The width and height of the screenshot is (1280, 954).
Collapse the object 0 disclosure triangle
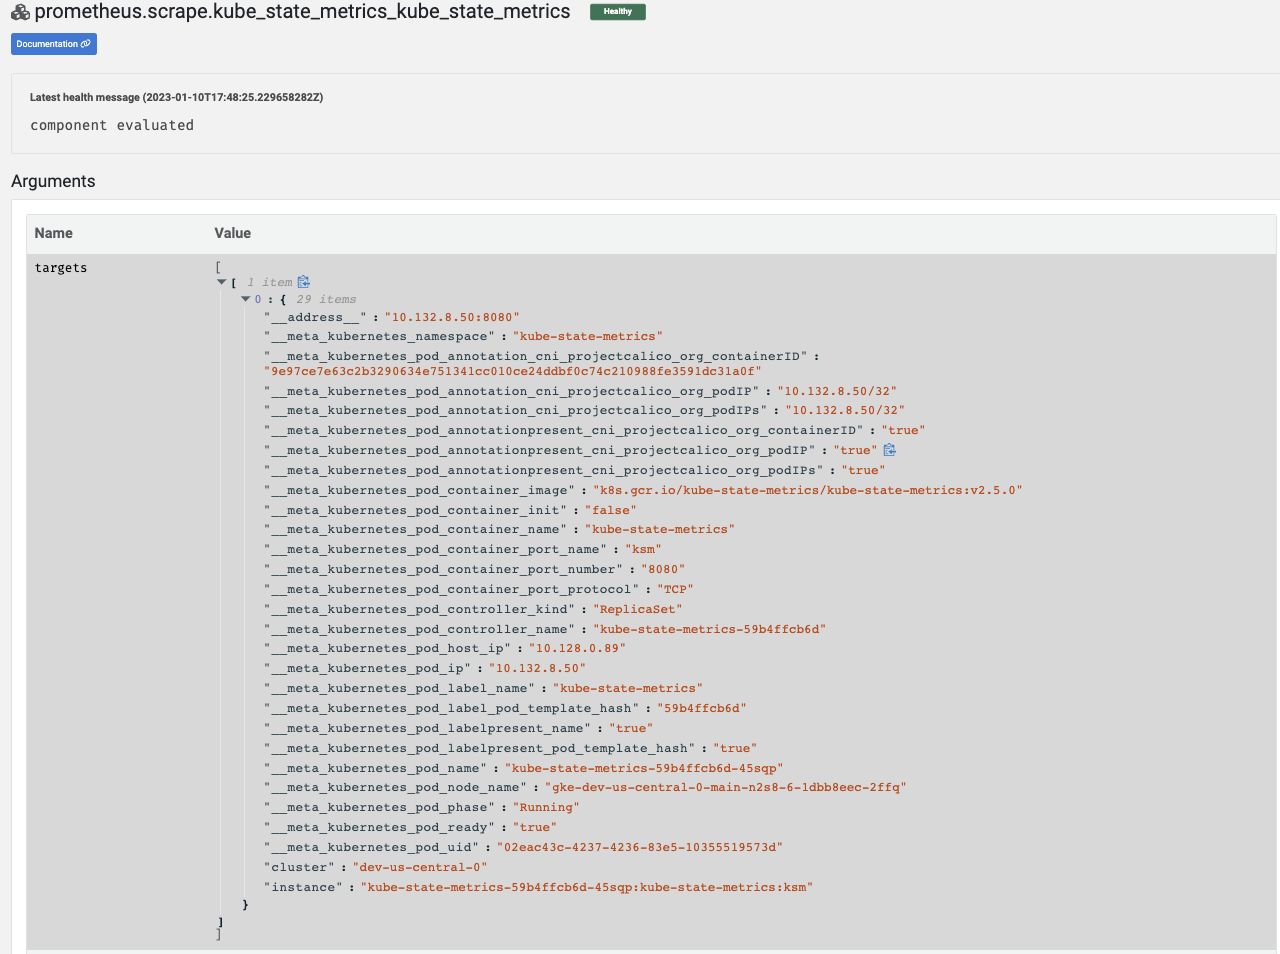click(x=245, y=298)
